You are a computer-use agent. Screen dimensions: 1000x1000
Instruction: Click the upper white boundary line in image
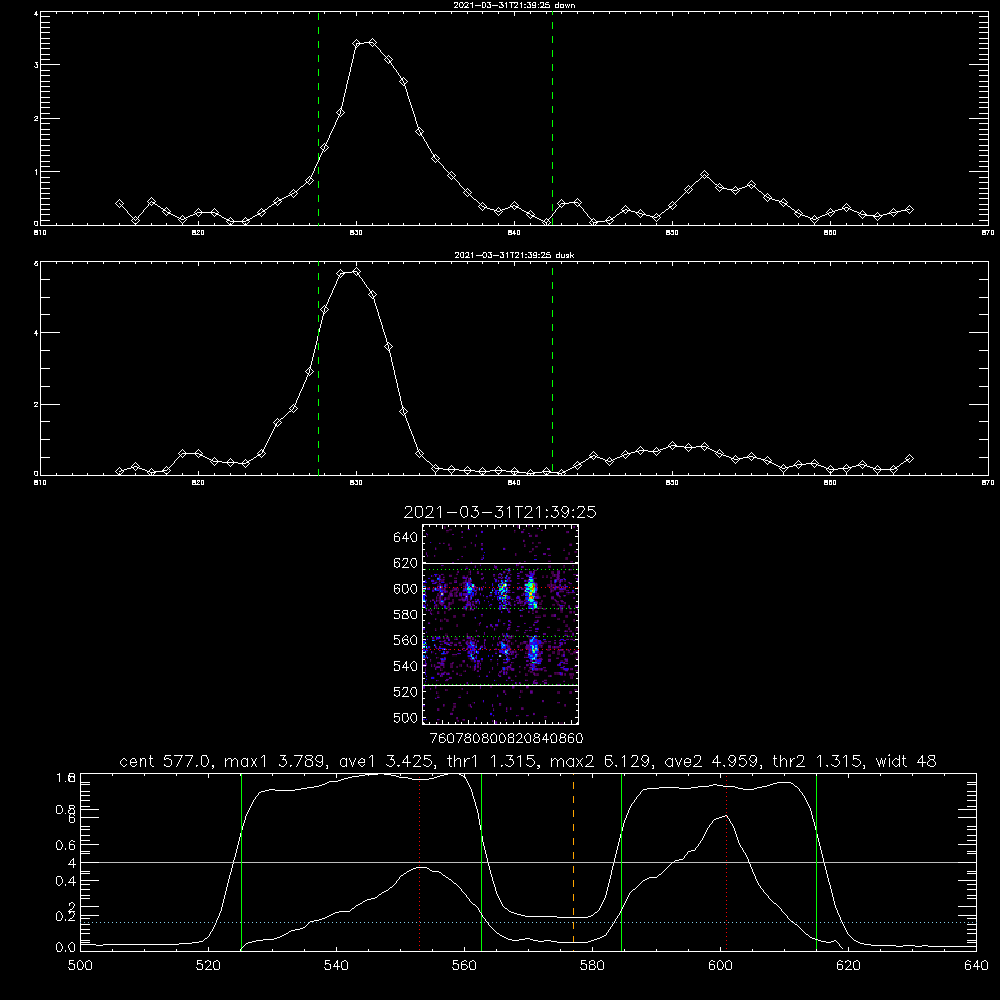point(501,563)
